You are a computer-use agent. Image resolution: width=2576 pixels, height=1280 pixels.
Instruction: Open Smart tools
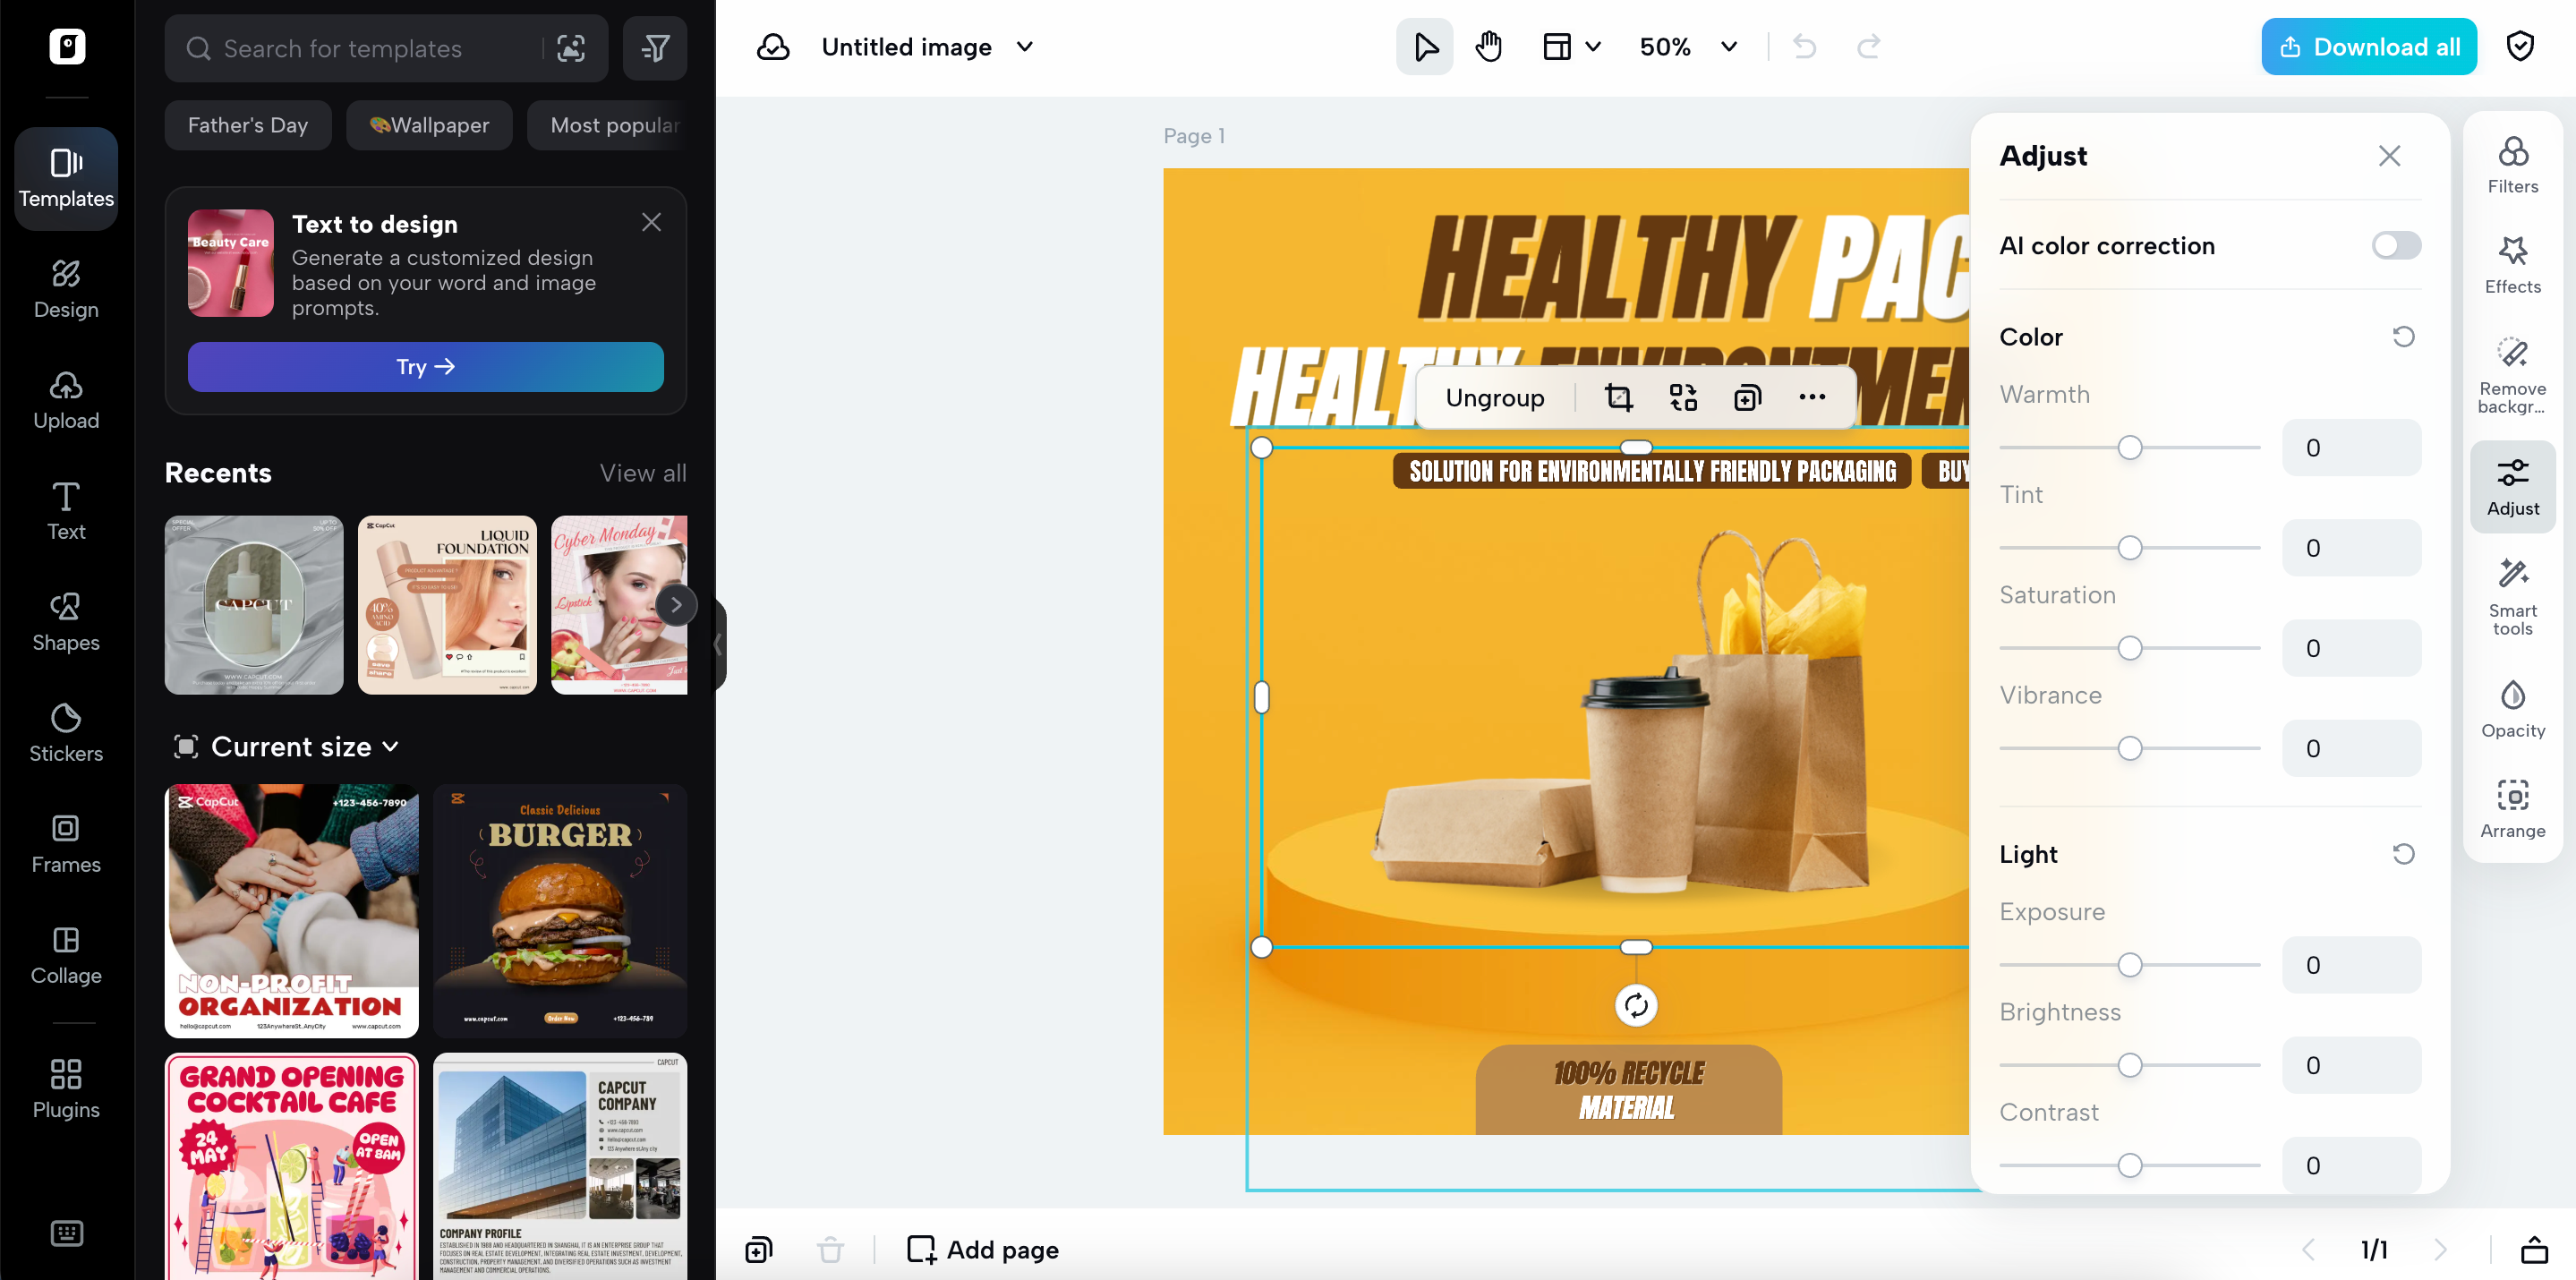click(x=2512, y=596)
